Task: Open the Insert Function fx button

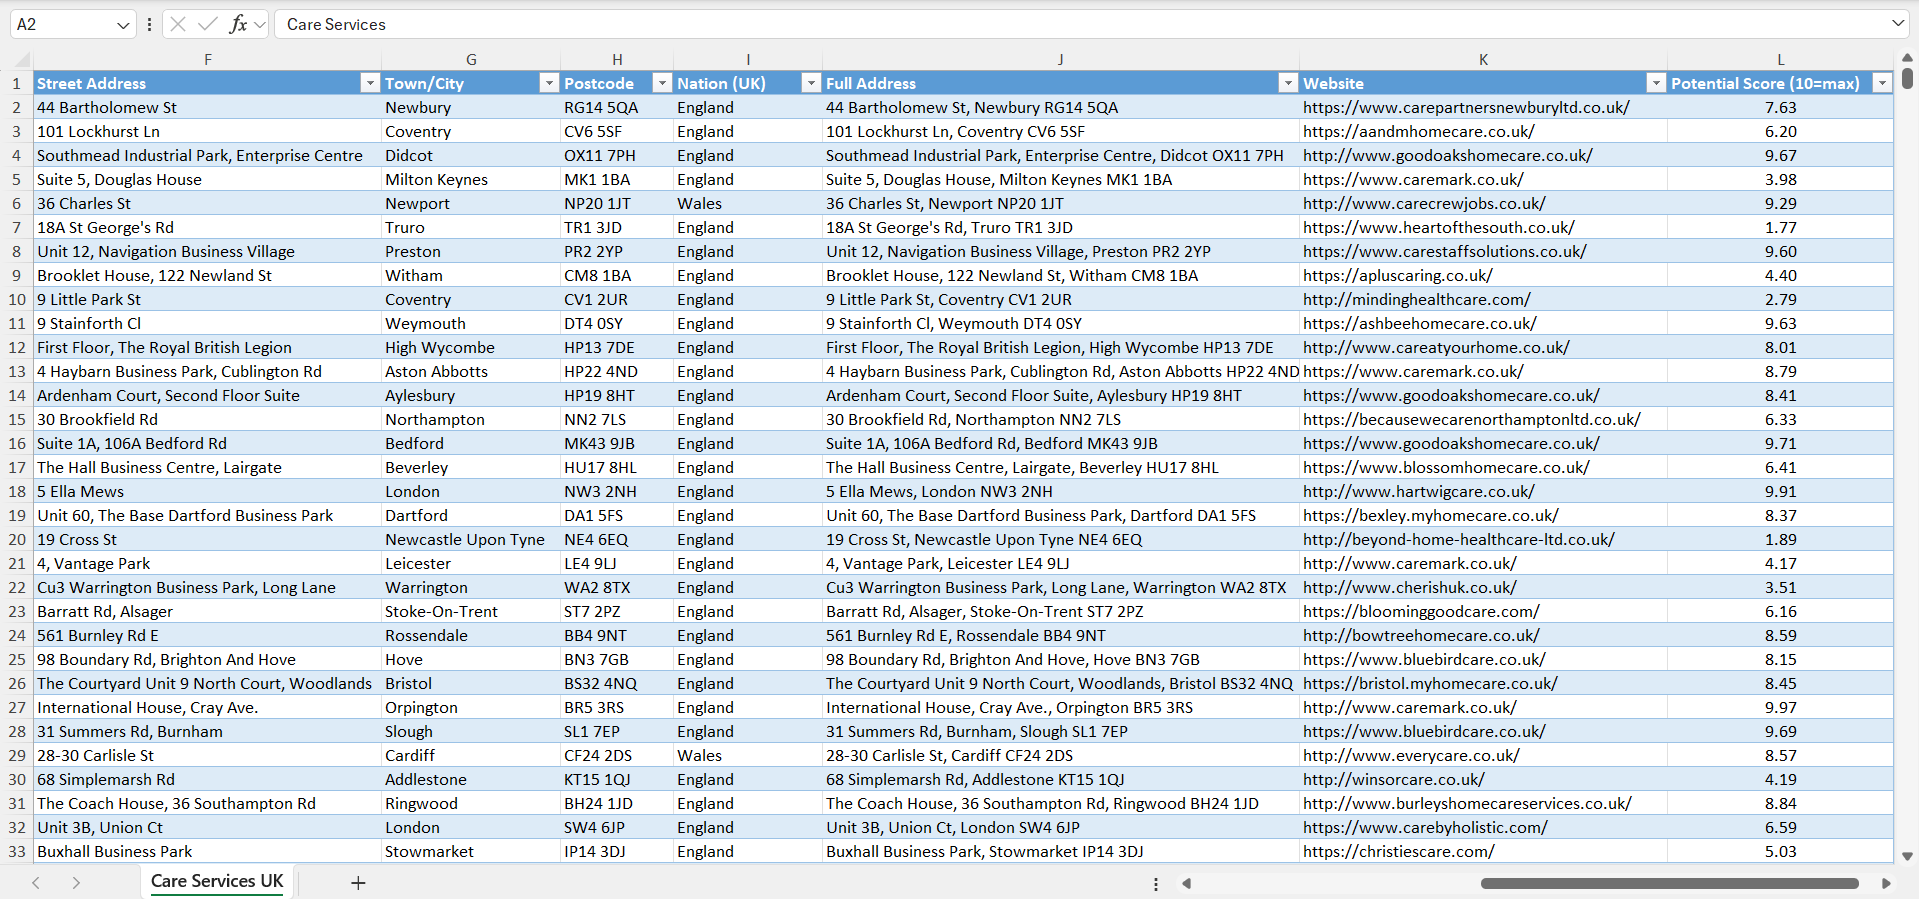Action: click(238, 24)
